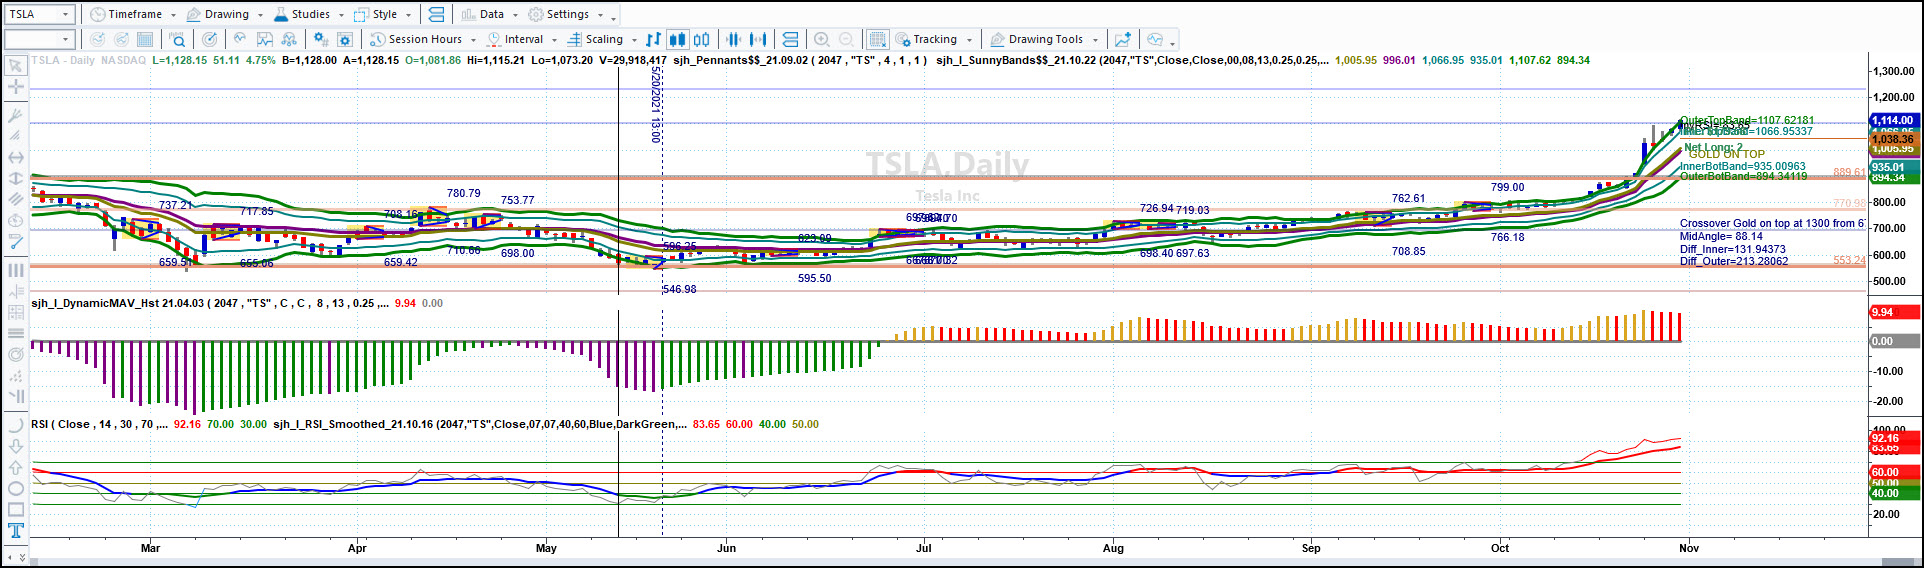Click the 546.98 low price annotation
The image size is (1924, 568).
coord(680,289)
